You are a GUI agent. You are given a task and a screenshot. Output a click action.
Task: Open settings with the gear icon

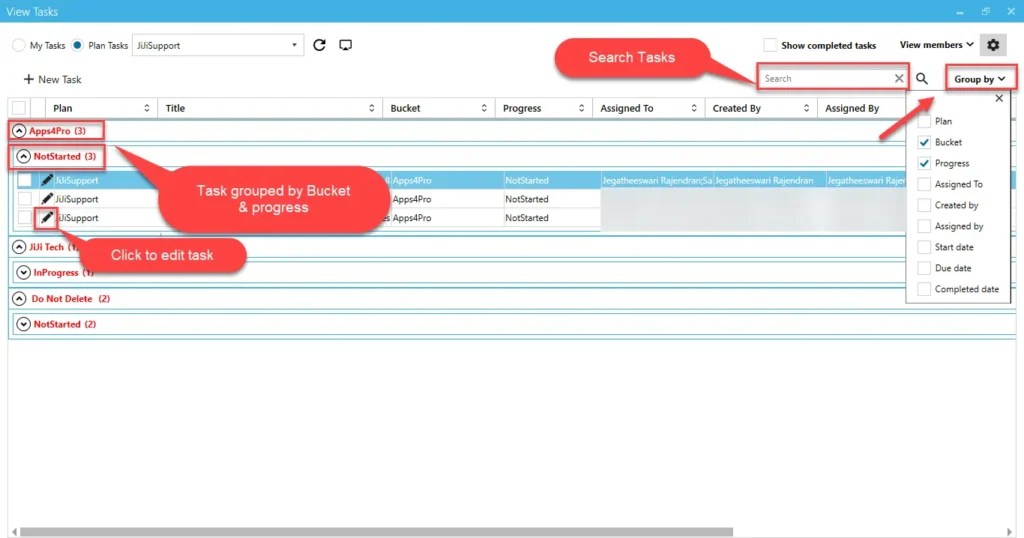tap(992, 45)
